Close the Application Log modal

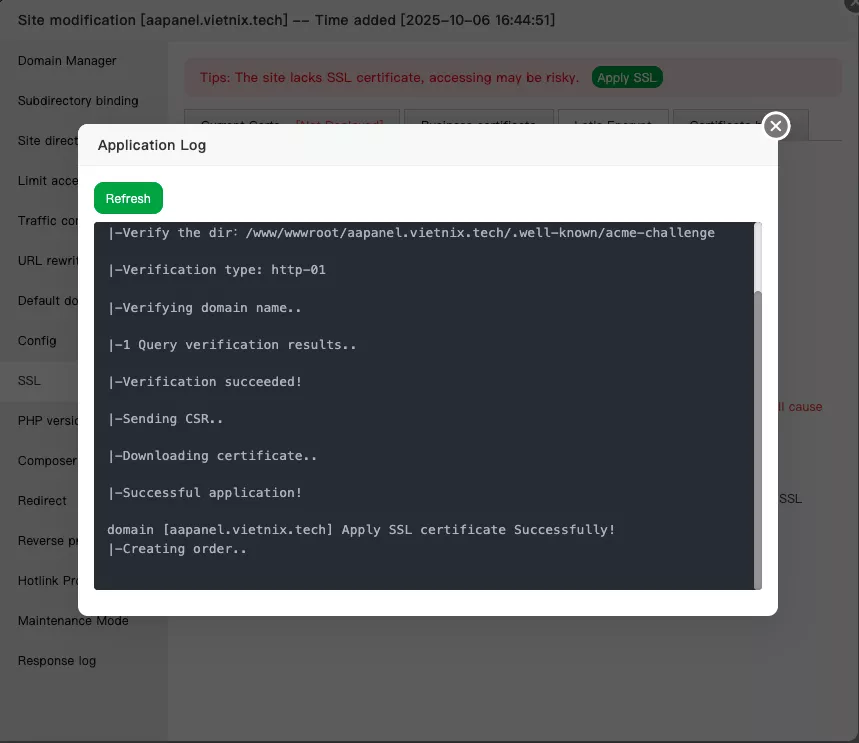775,126
